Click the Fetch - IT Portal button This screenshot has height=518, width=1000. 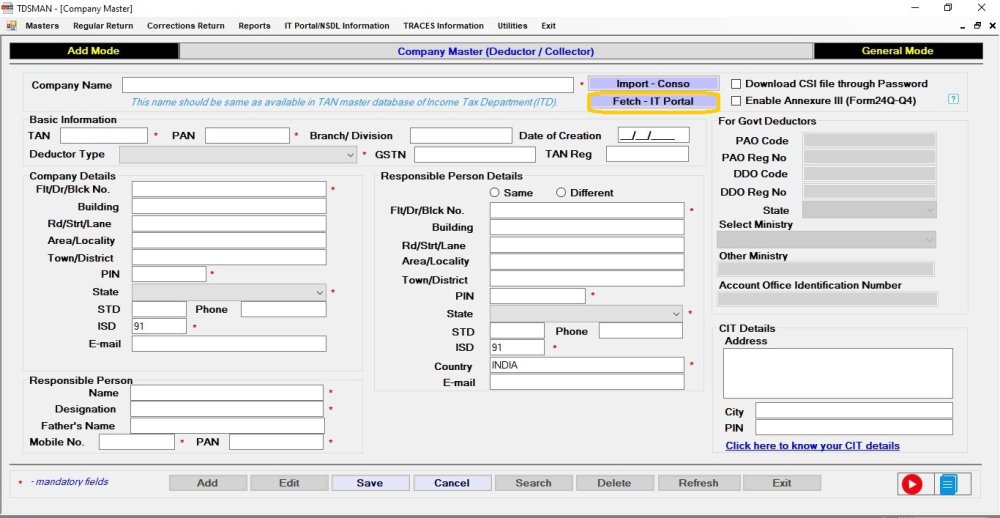[653, 101]
